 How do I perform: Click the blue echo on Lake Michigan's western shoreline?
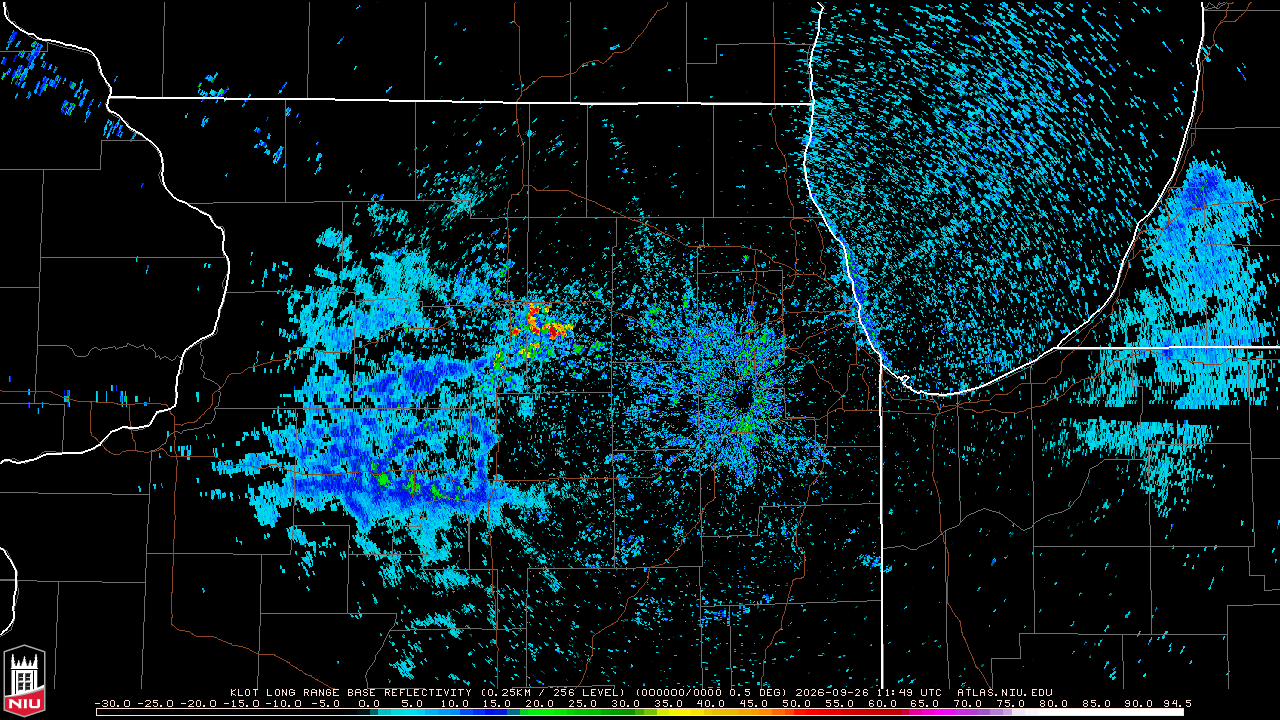(x=857, y=295)
